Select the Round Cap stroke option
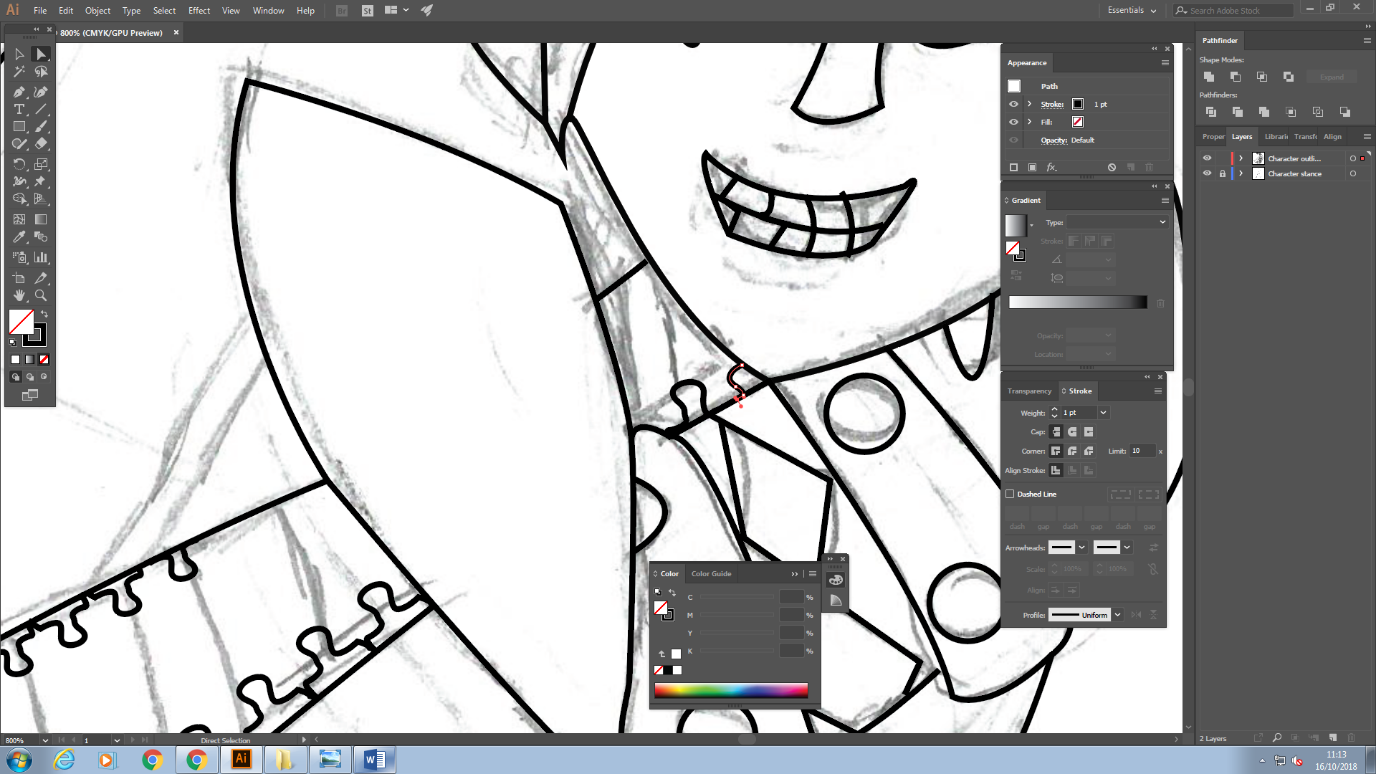The image size is (1376, 774). tap(1072, 432)
